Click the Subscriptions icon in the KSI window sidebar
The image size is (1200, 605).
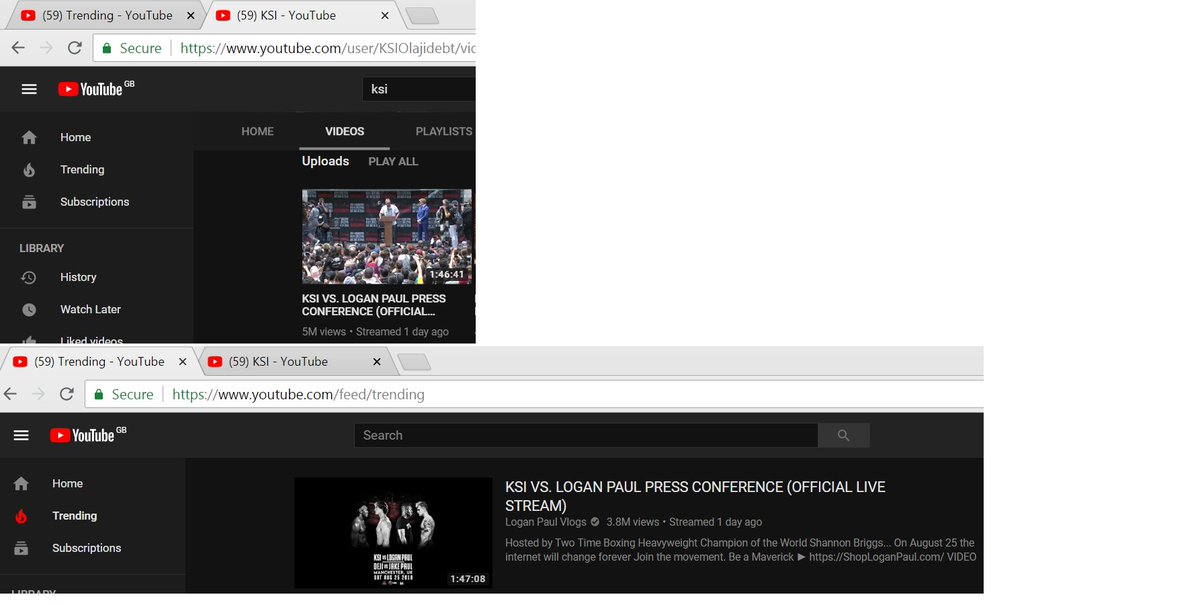pyautogui.click(x=29, y=201)
